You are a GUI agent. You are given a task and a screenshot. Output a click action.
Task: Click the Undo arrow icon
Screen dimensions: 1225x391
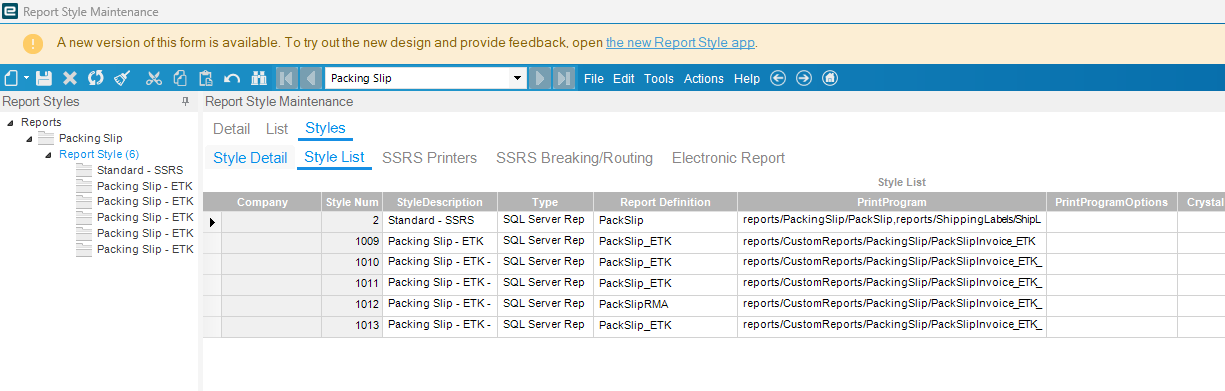coord(232,78)
